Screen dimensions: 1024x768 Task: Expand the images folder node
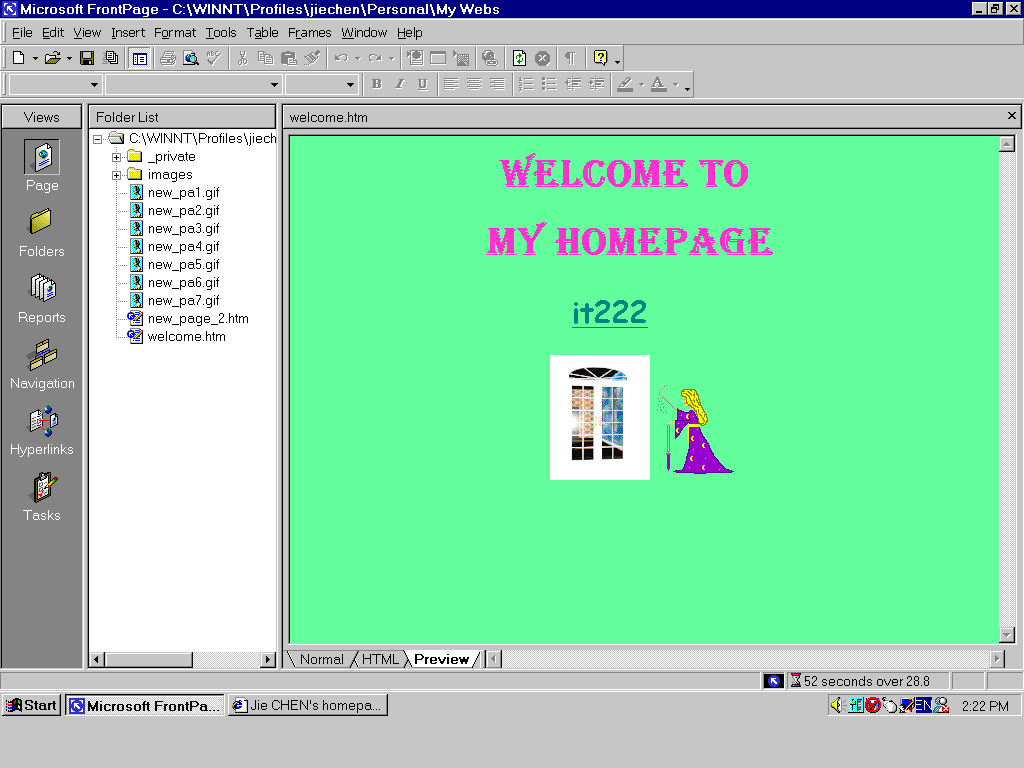pos(117,175)
